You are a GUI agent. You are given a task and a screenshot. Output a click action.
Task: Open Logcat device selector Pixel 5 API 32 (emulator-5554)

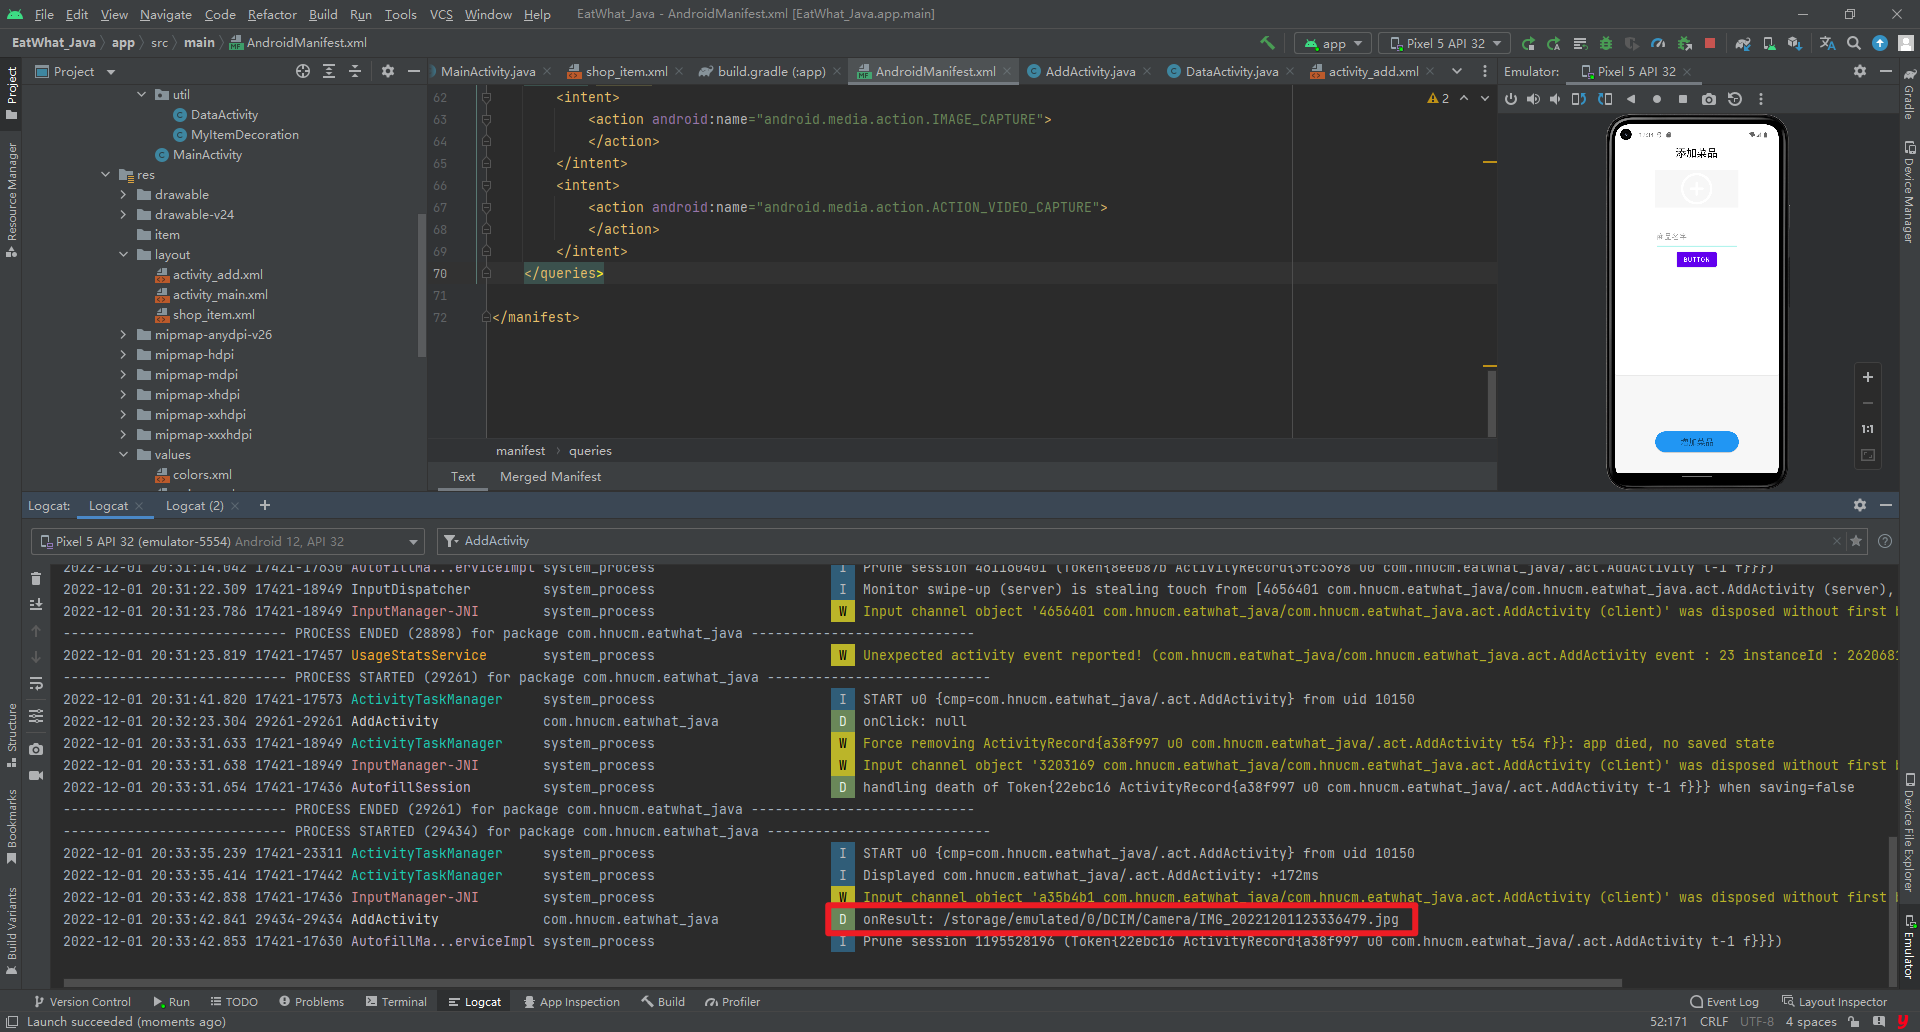229,541
